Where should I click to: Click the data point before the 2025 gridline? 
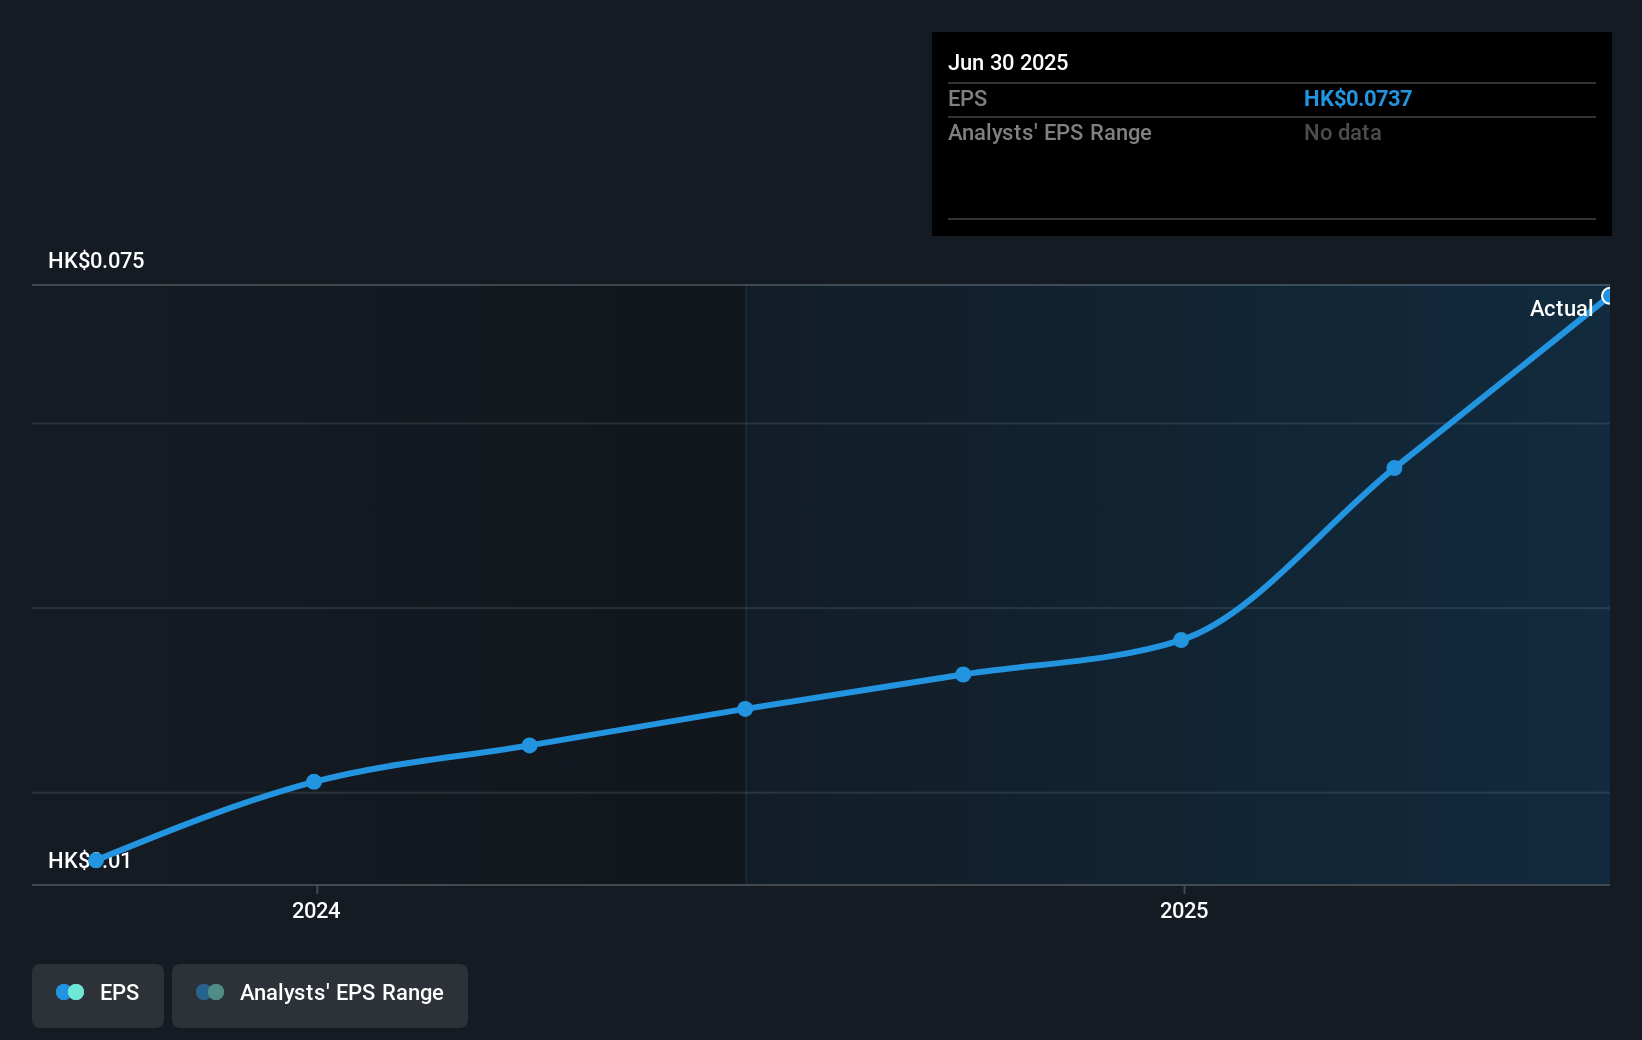point(1181,640)
